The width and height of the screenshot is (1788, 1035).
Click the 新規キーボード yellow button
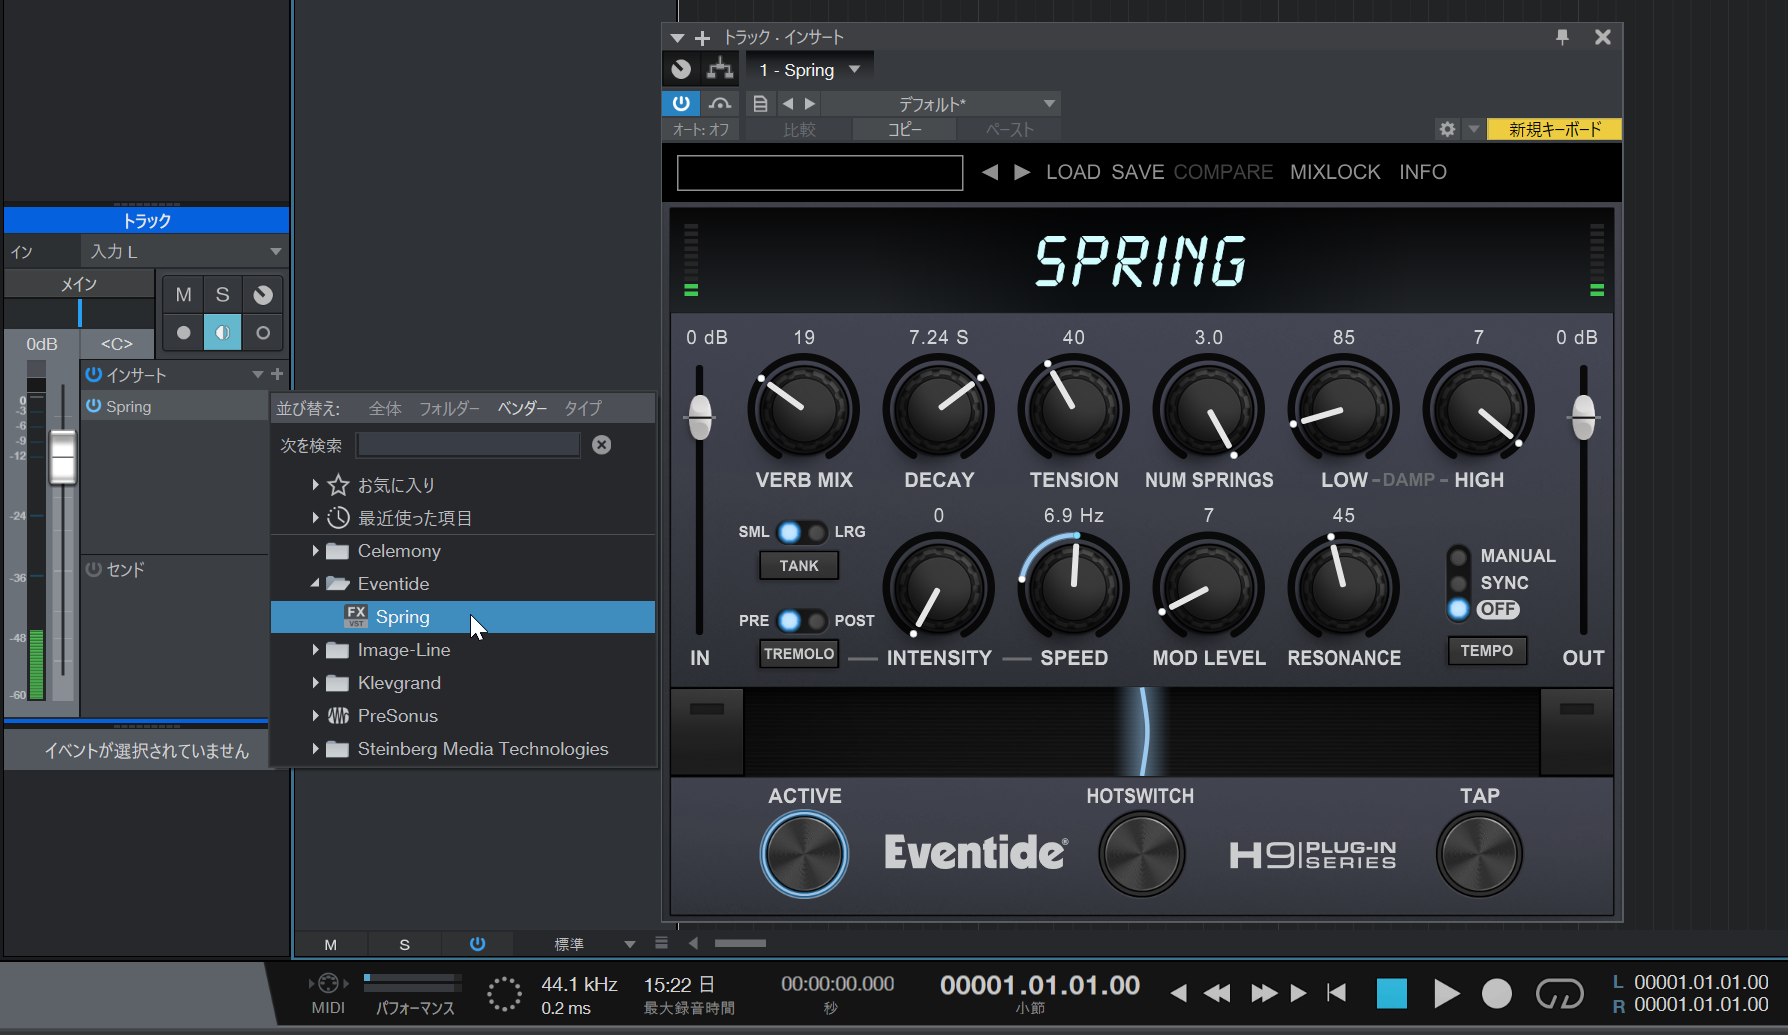coord(1554,129)
